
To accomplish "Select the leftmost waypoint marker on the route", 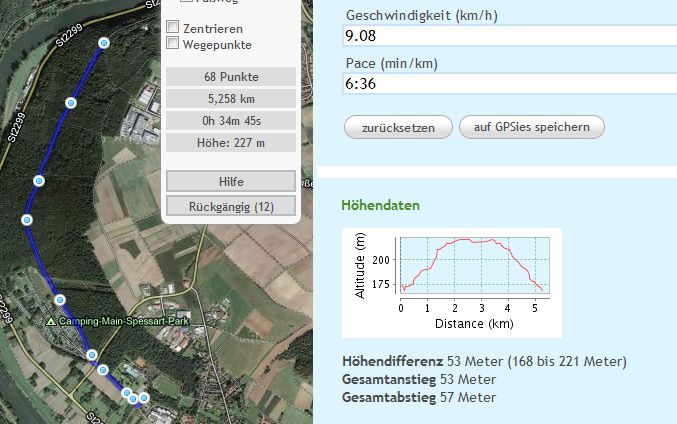I will point(27,220).
